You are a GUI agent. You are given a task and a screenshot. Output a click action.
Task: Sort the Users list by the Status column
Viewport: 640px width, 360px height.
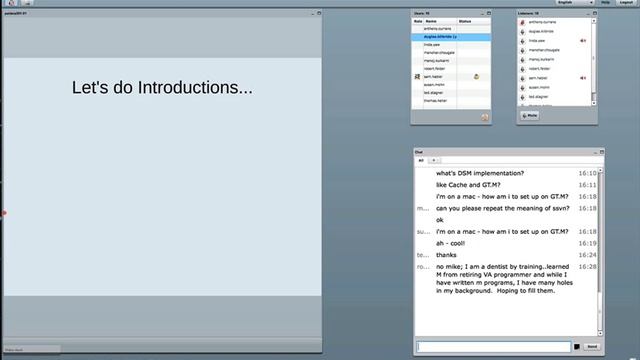click(x=473, y=21)
